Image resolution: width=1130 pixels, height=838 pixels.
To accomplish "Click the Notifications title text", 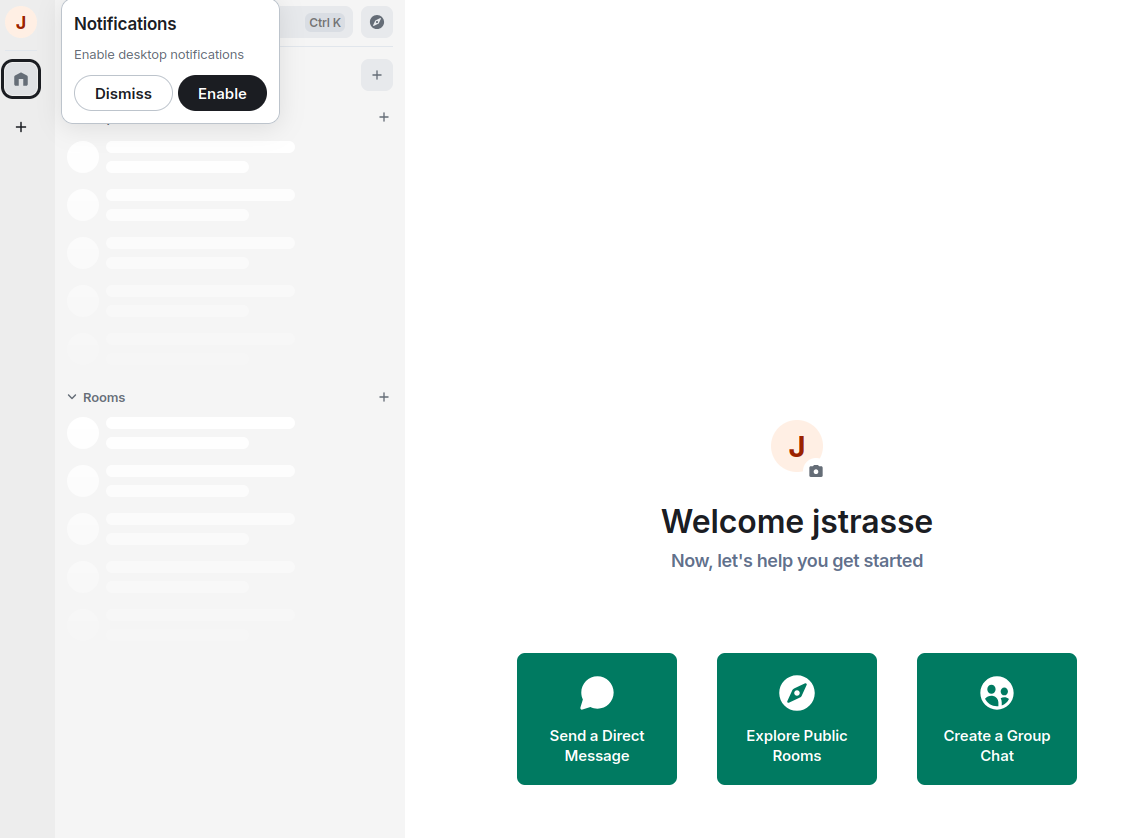I will coord(125,24).
